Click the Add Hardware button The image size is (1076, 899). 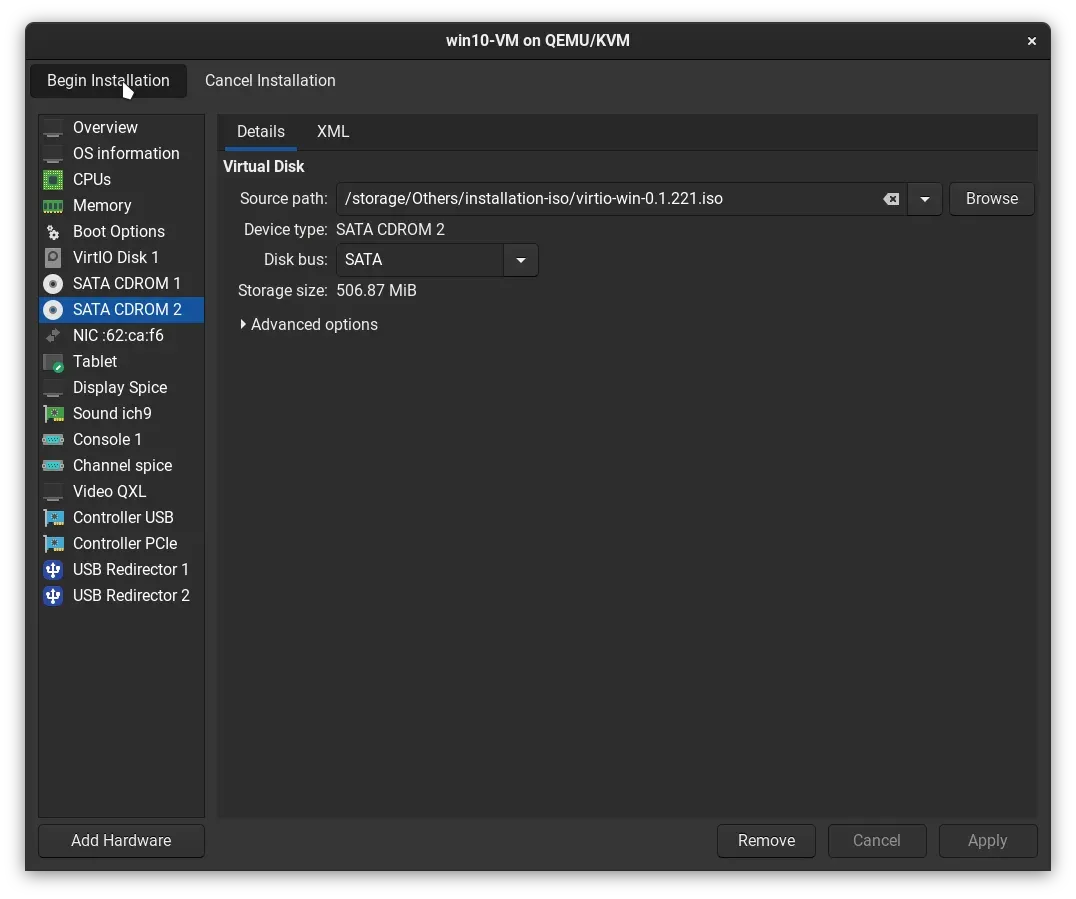click(121, 841)
